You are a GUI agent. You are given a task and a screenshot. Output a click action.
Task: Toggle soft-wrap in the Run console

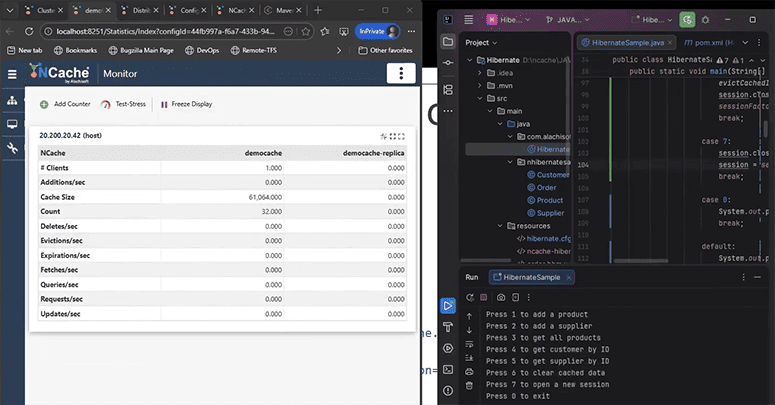click(x=469, y=343)
